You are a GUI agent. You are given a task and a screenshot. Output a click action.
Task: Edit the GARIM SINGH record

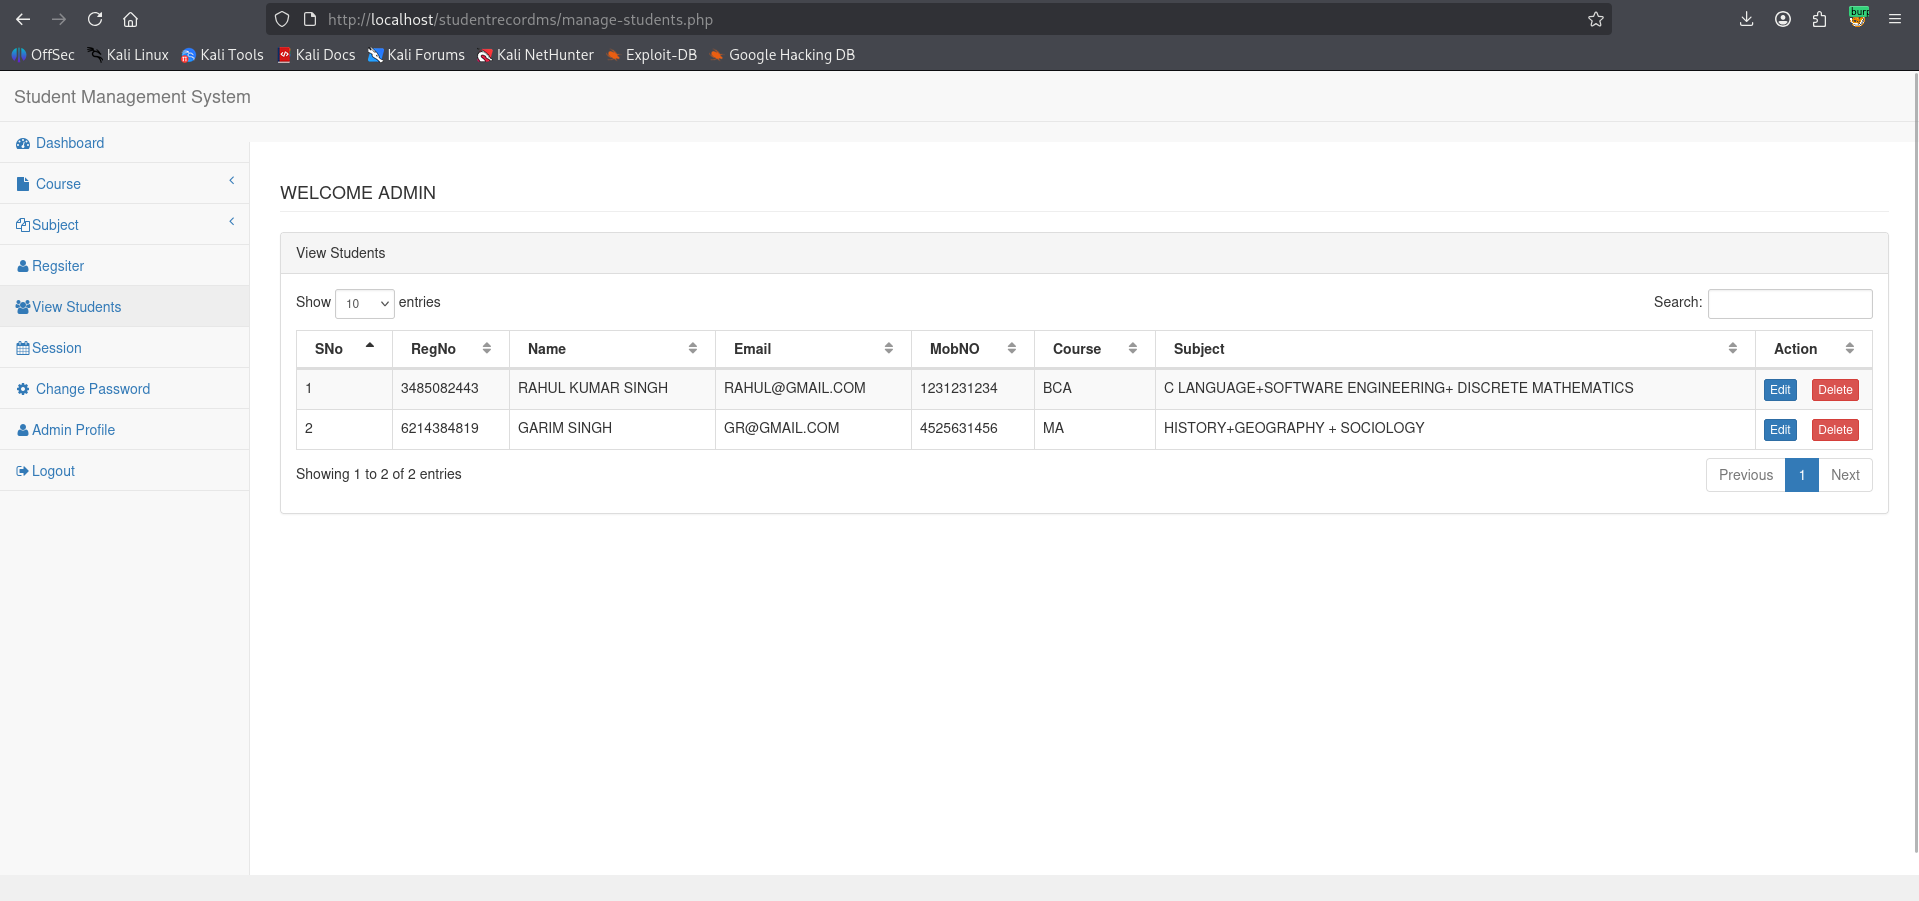[1780, 430]
